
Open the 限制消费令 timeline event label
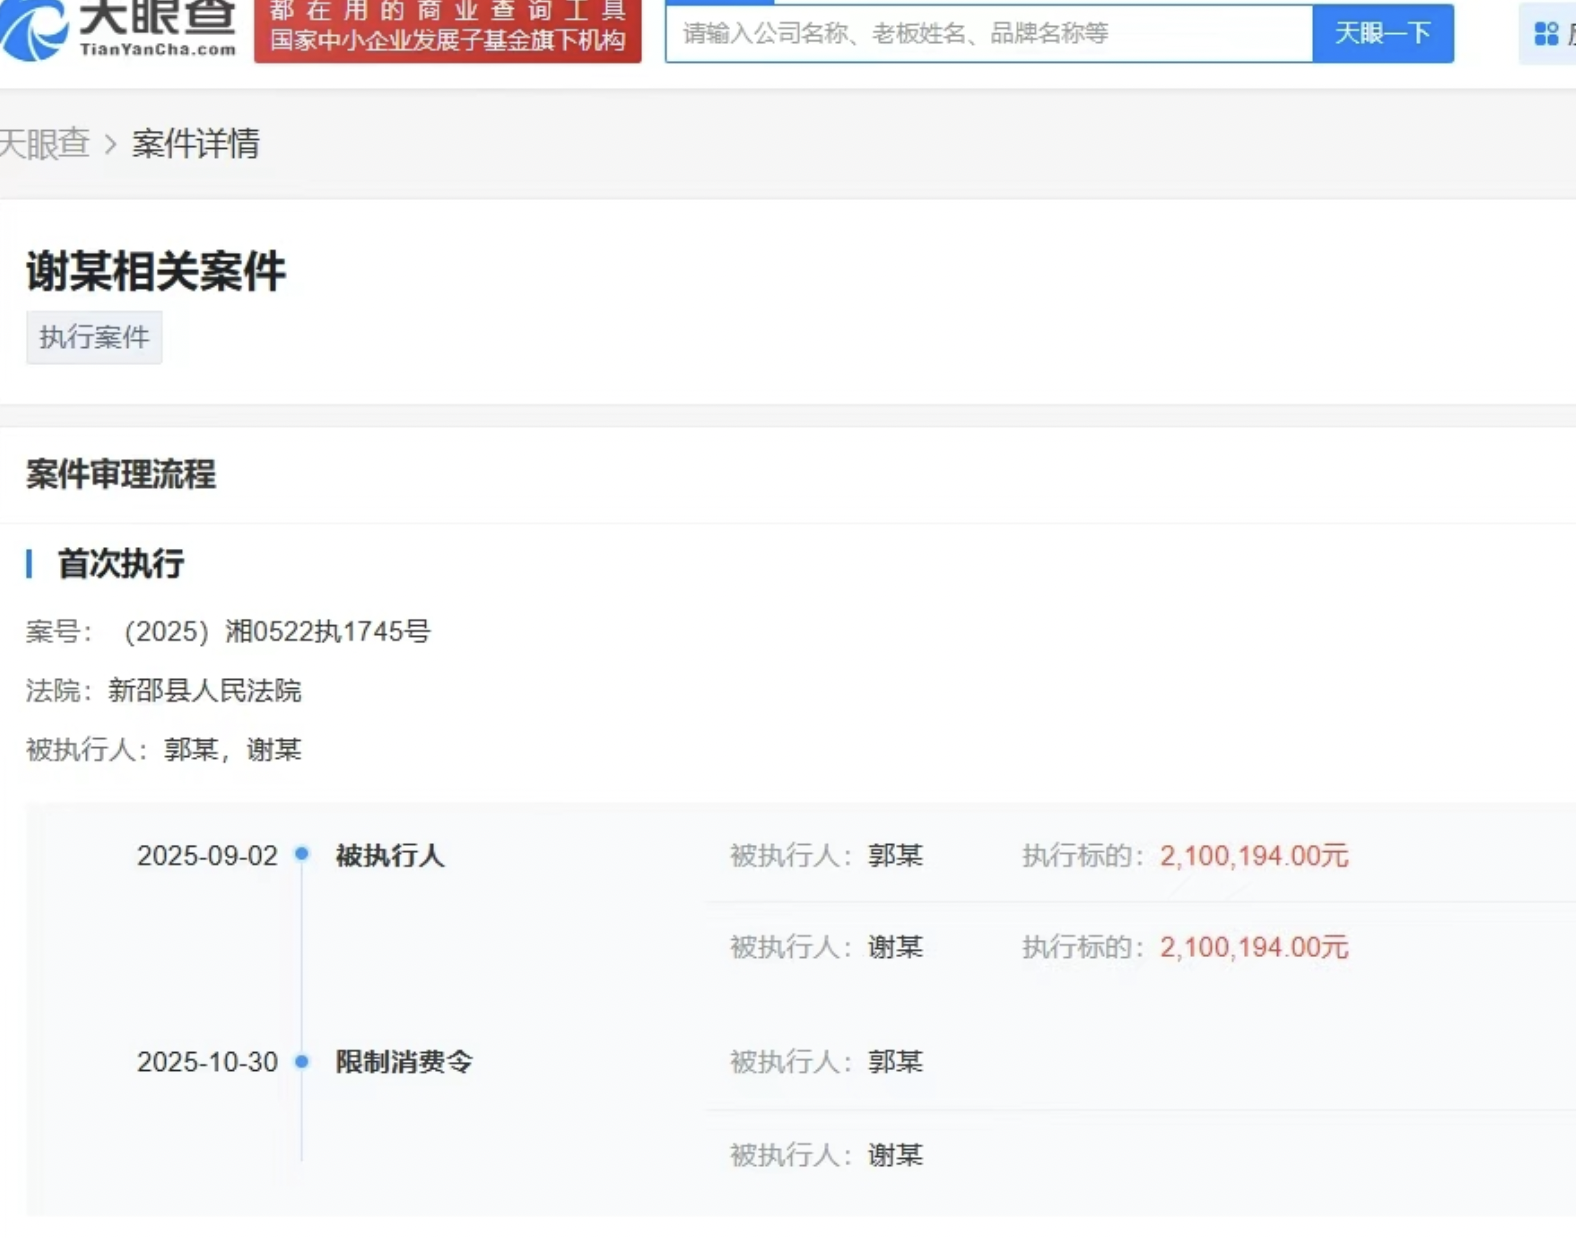pos(404,1062)
